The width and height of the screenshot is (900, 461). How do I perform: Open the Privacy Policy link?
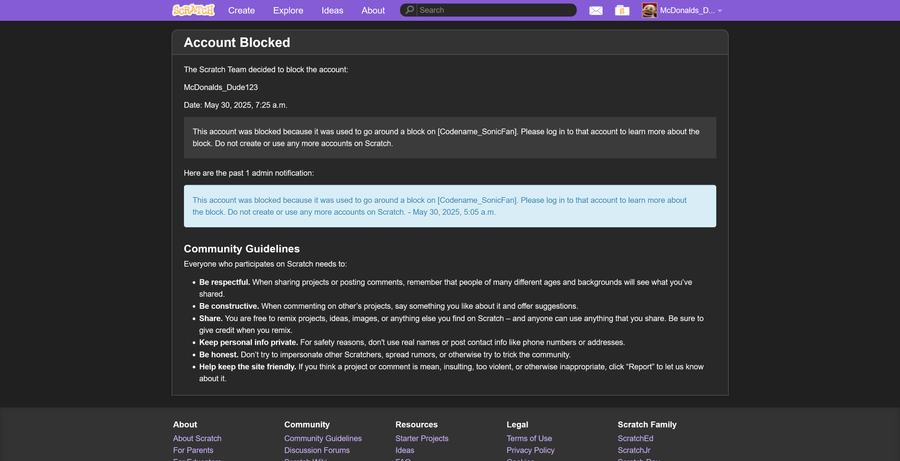[530, 451]
